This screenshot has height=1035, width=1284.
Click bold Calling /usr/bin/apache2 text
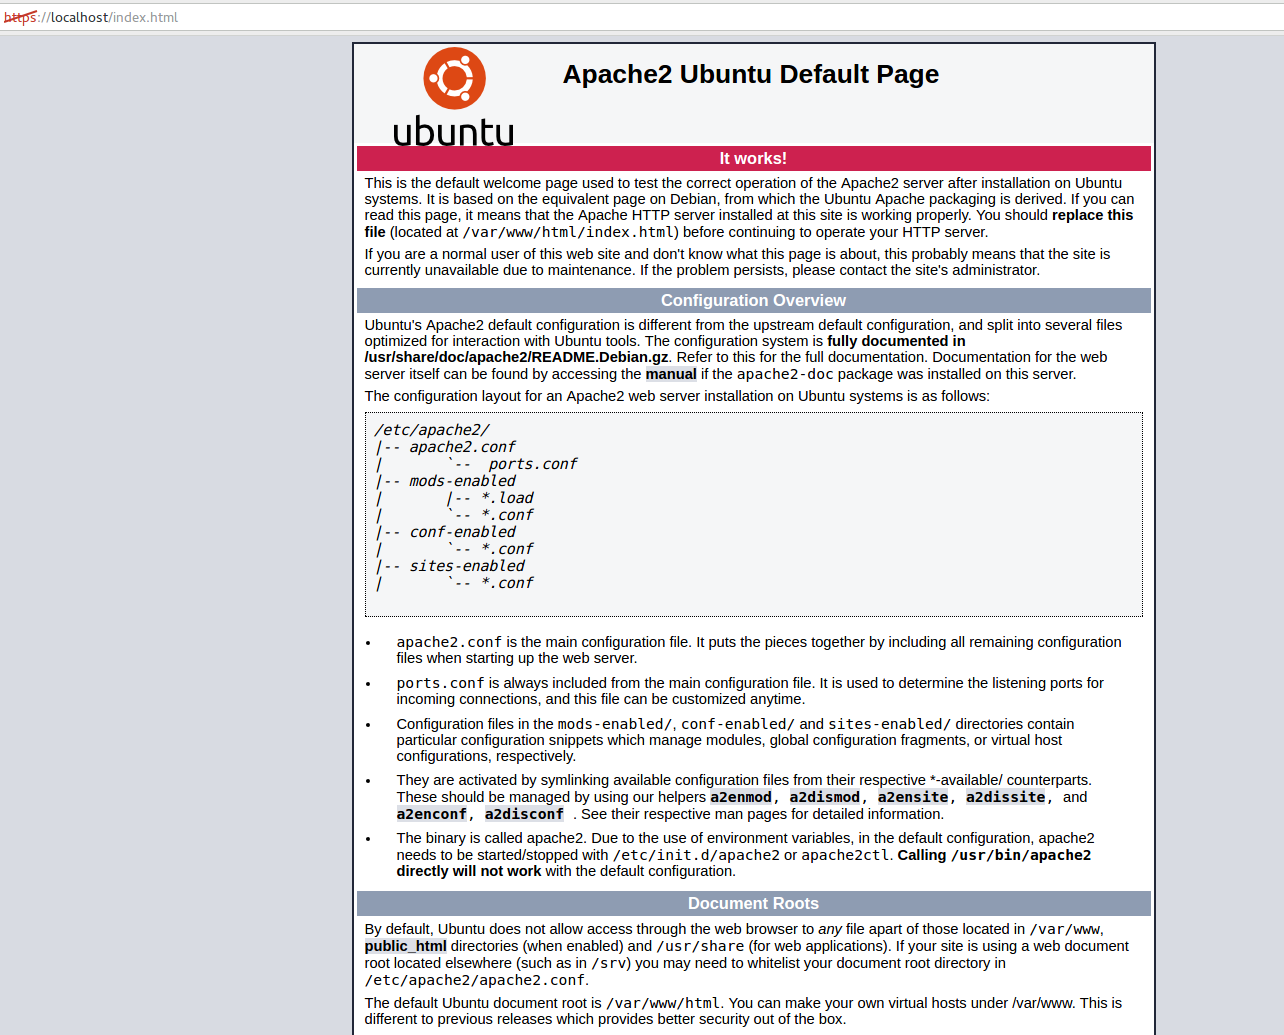pyautogui.click(x=994, y=855)
